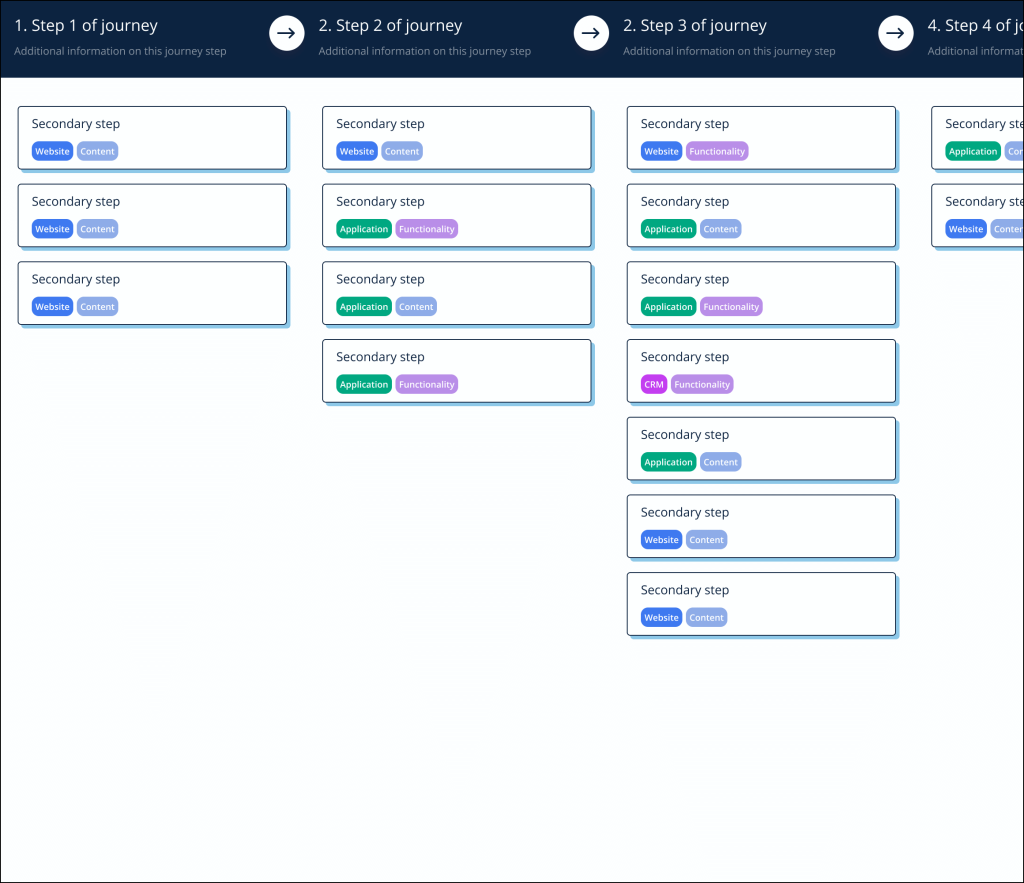Click the arrow between Step 3 and Step 4
Screen dimensions: 1024x883
point(895,34)
